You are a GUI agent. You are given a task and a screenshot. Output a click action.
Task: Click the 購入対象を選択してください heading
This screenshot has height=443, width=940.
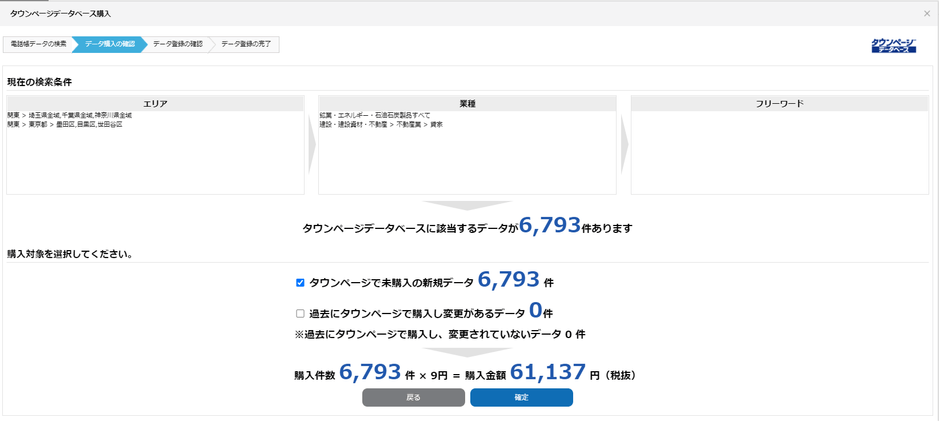click(70, 254)
